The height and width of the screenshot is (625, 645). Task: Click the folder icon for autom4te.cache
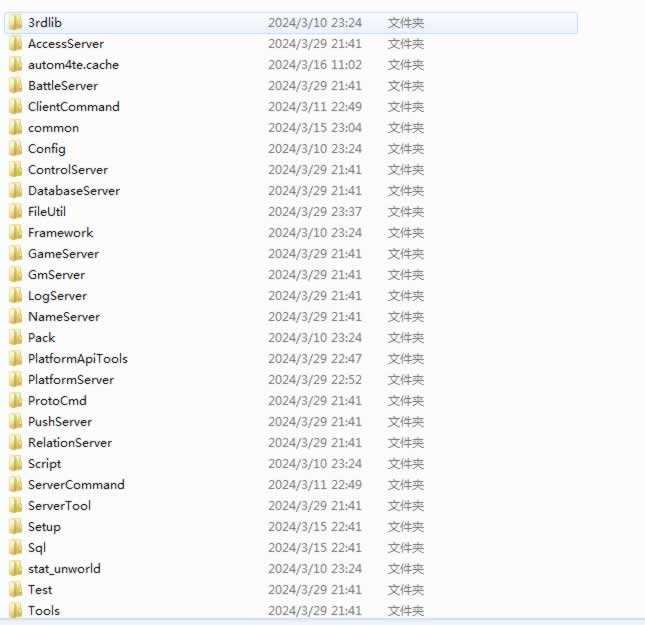click(x=15, y=65)
